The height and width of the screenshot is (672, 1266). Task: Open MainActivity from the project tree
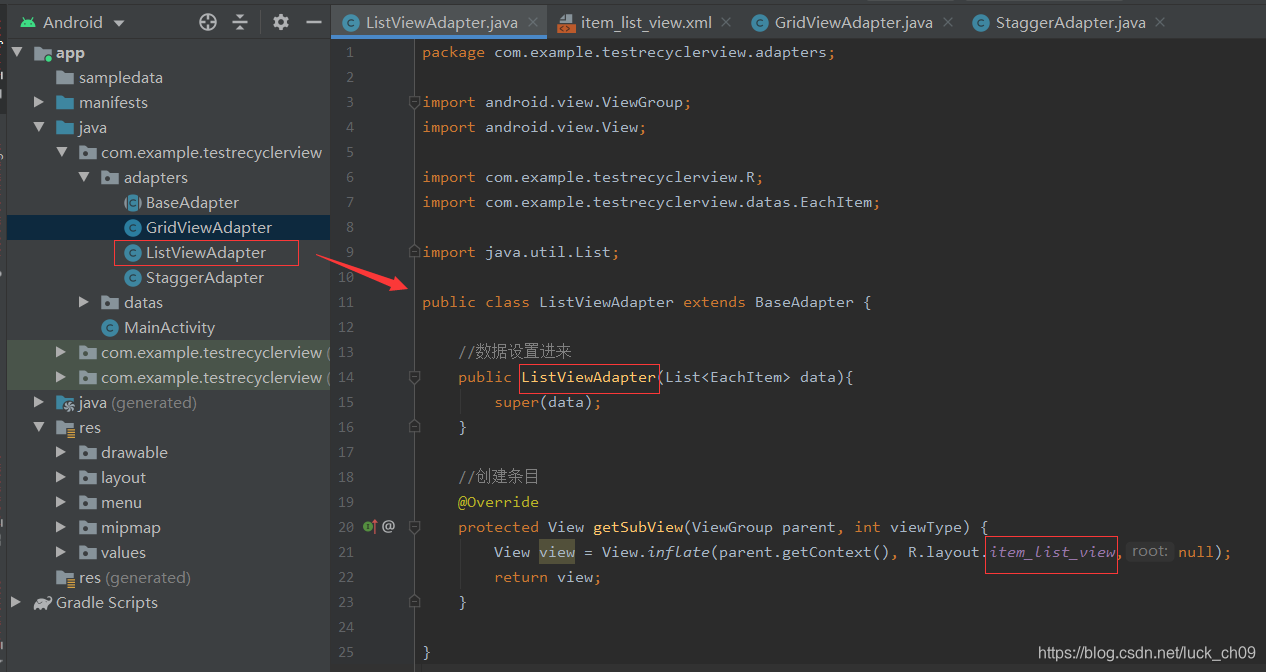(x=169, y=327)
